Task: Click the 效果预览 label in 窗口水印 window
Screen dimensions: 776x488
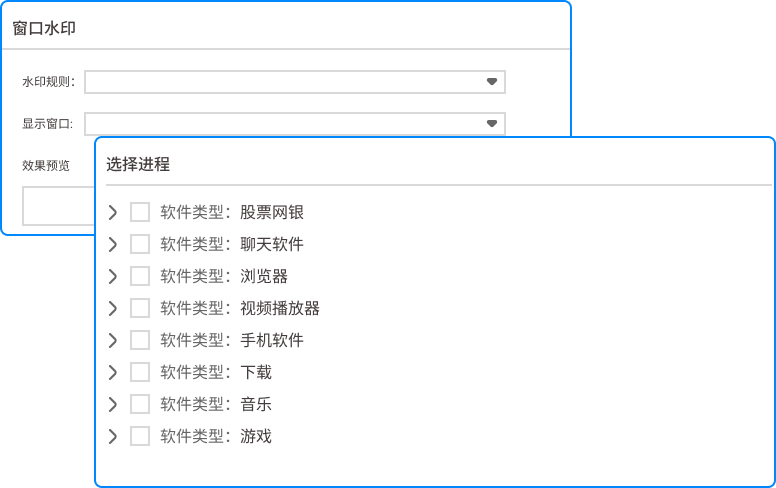Action: pyautogui.click(x=46, y=165)
